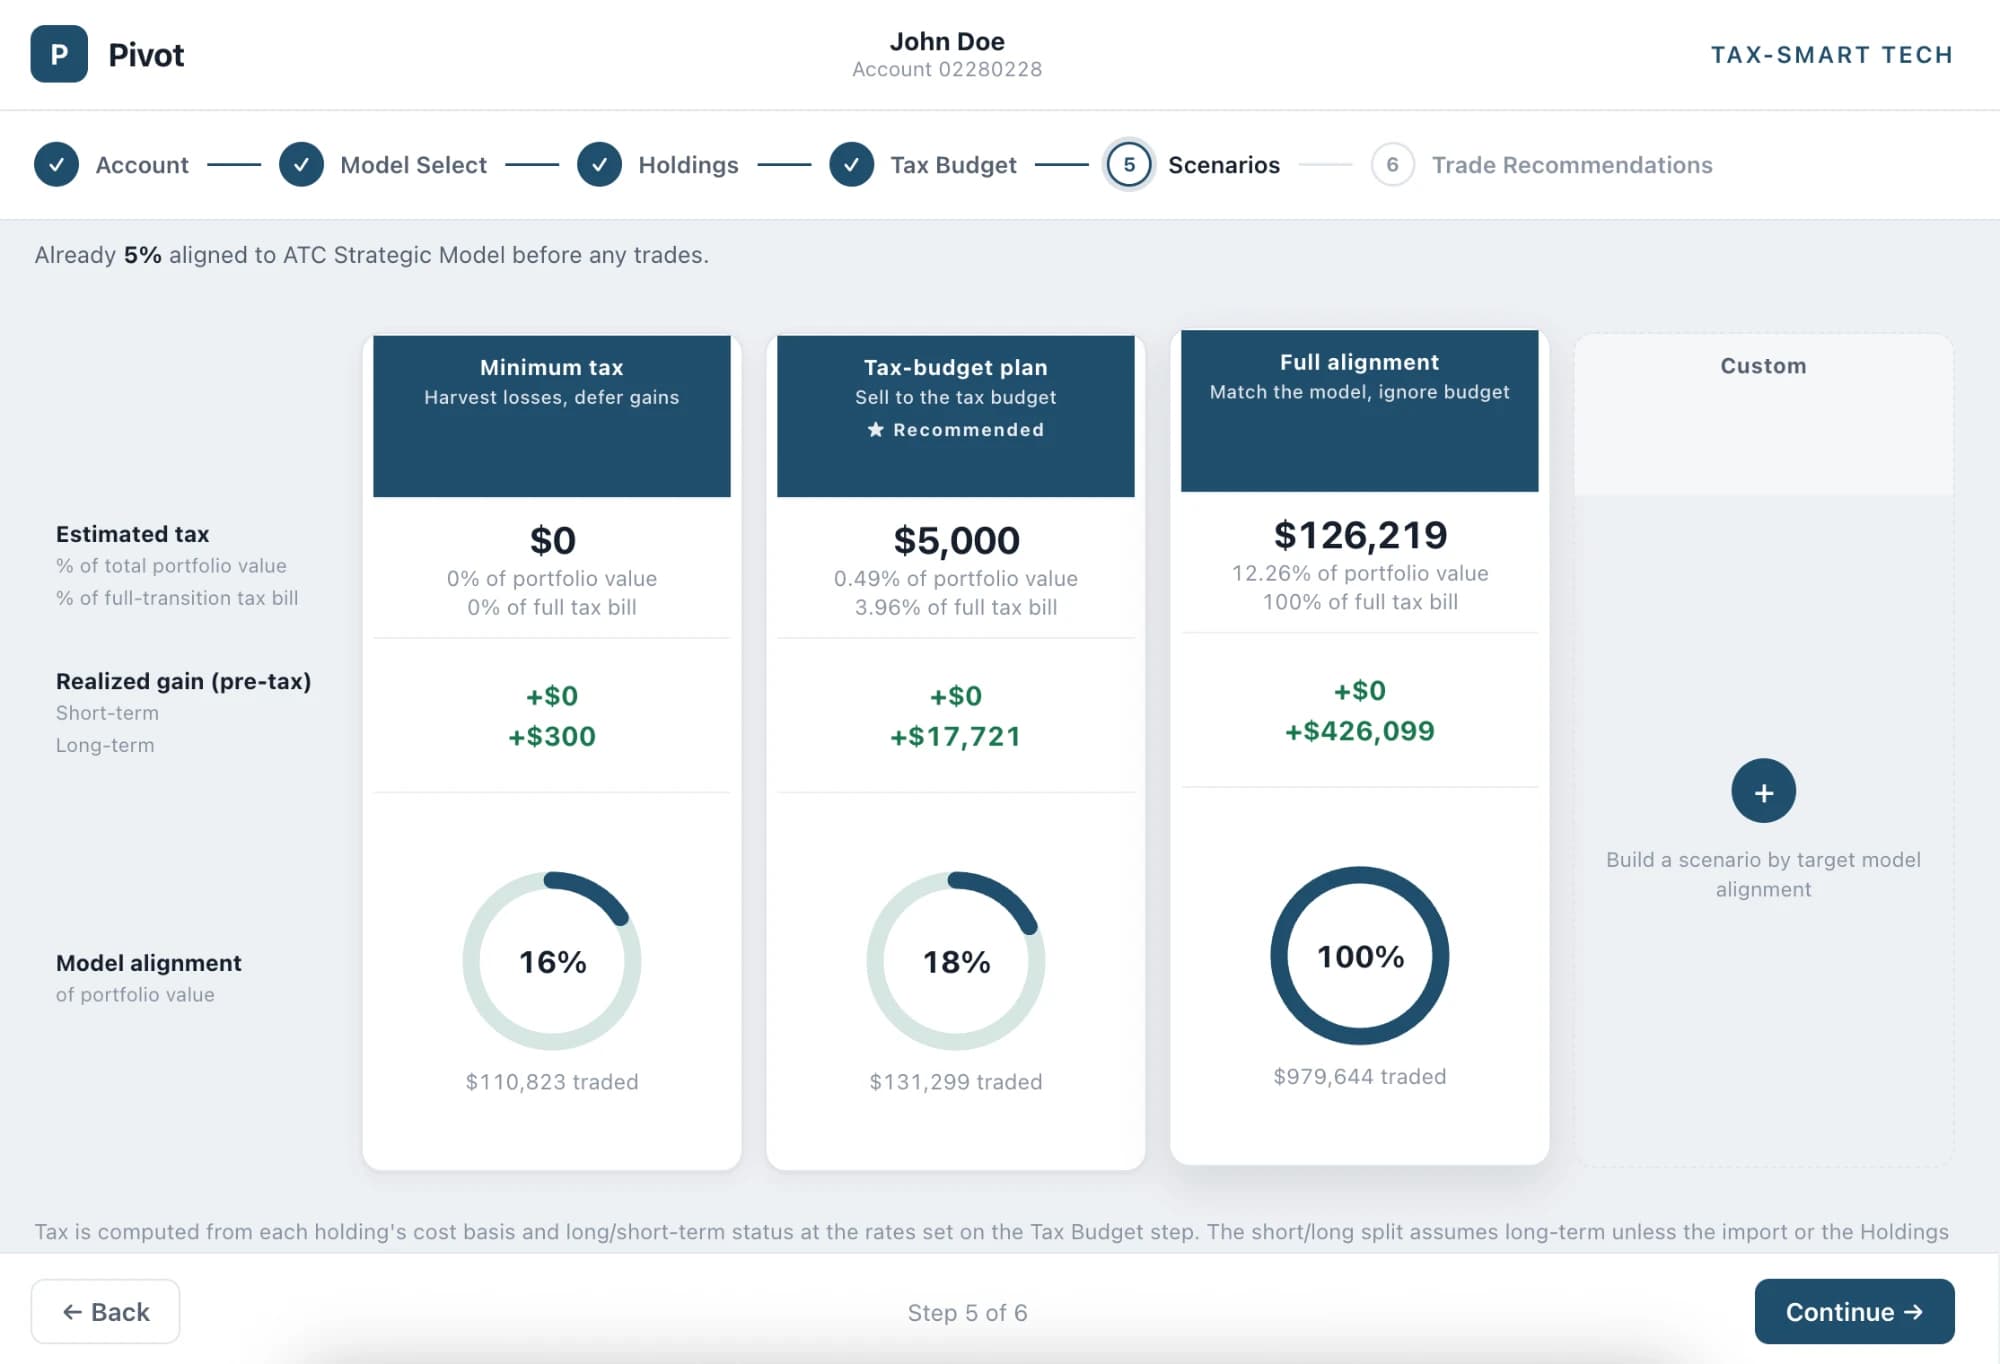Click the Pivot brand name
2000x1364 pixels.
click(x=146, y=55)
